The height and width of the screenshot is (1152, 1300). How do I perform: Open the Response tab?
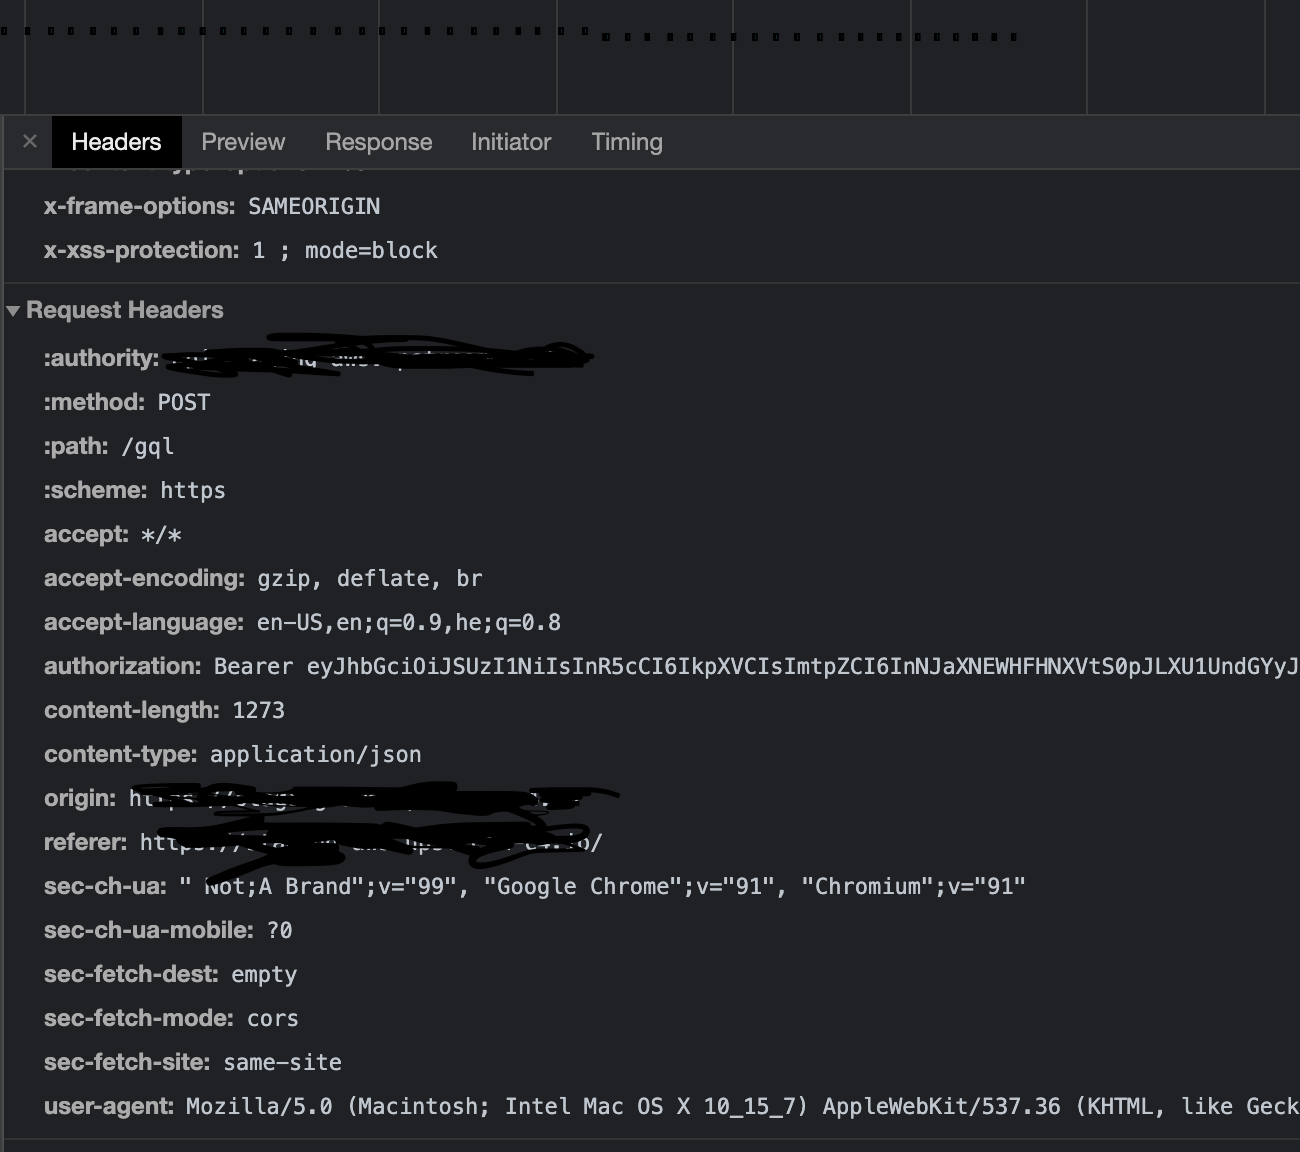[x=379, y=142]
